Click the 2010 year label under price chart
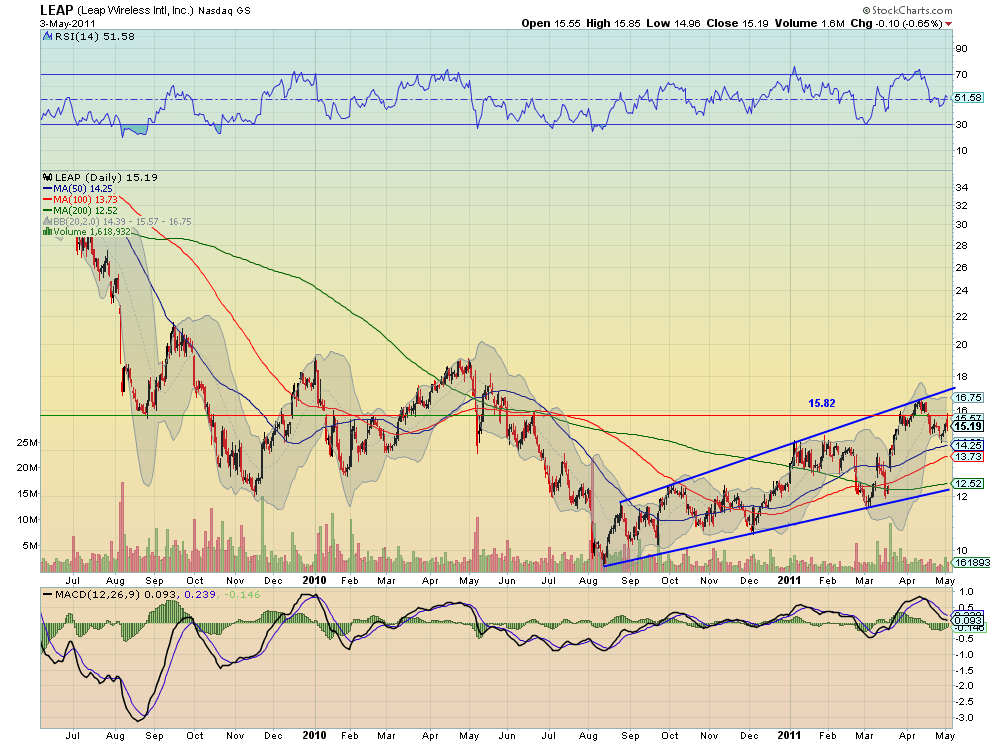 point(314,580)
